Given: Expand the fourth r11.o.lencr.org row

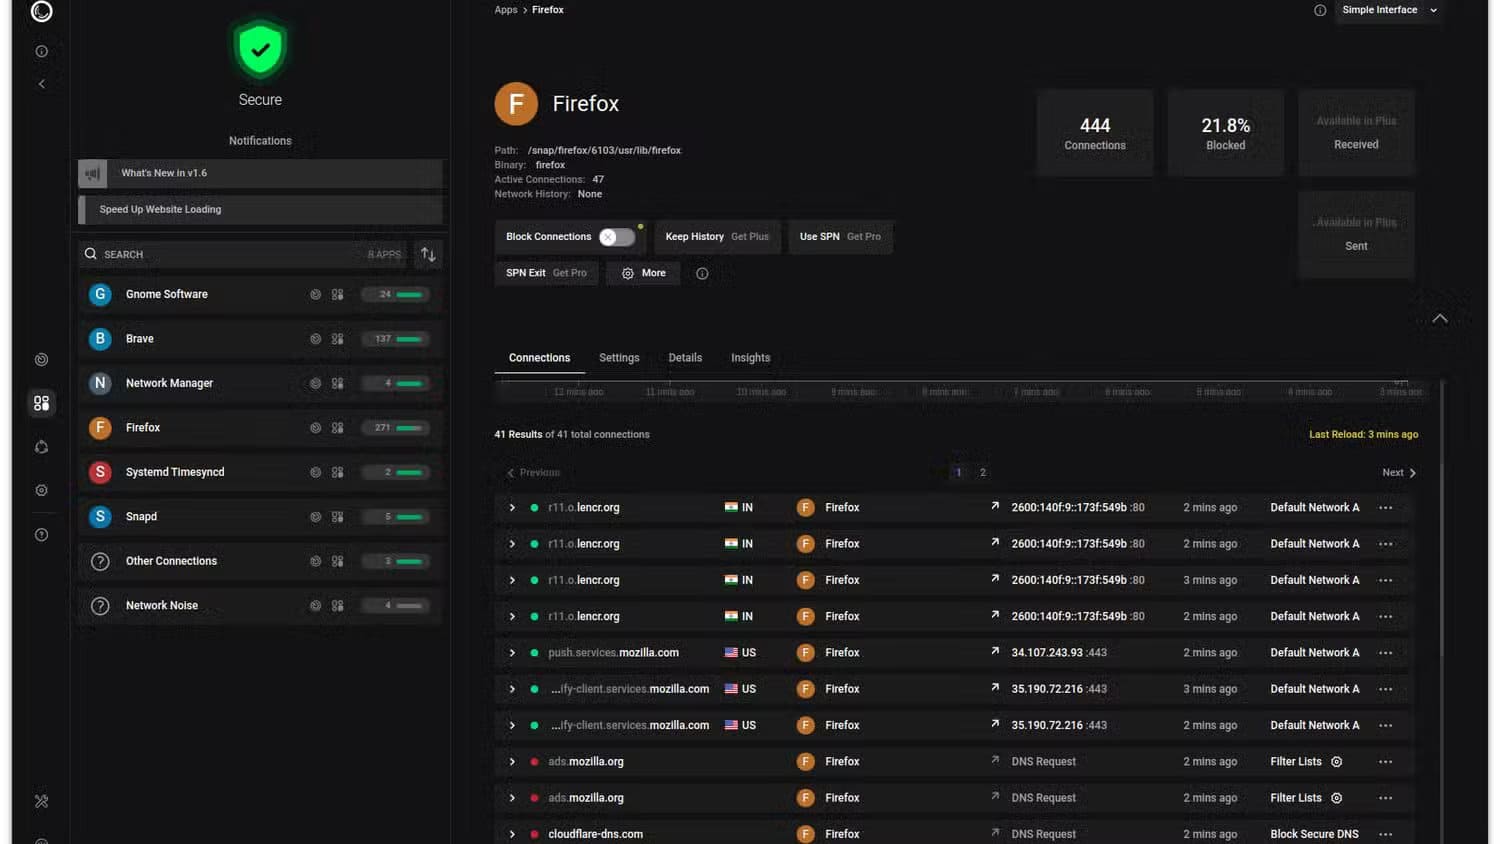Looking at the screenshot, I should coord(512,617).
